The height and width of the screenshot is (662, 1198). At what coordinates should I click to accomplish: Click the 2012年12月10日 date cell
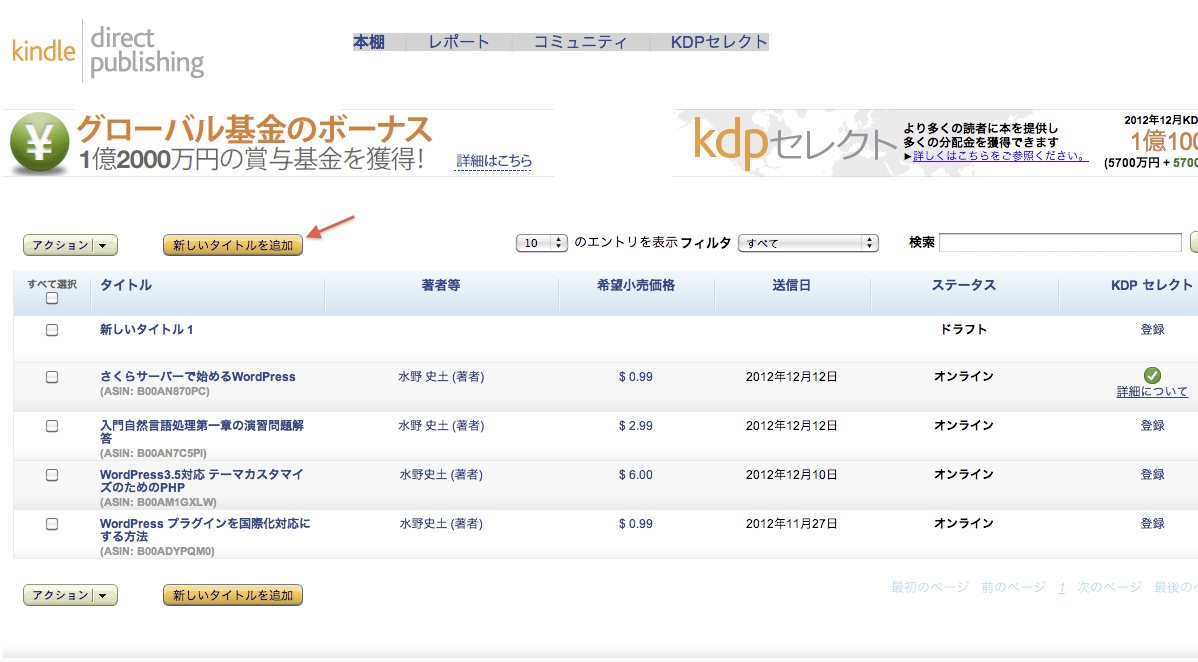point(792,475)
